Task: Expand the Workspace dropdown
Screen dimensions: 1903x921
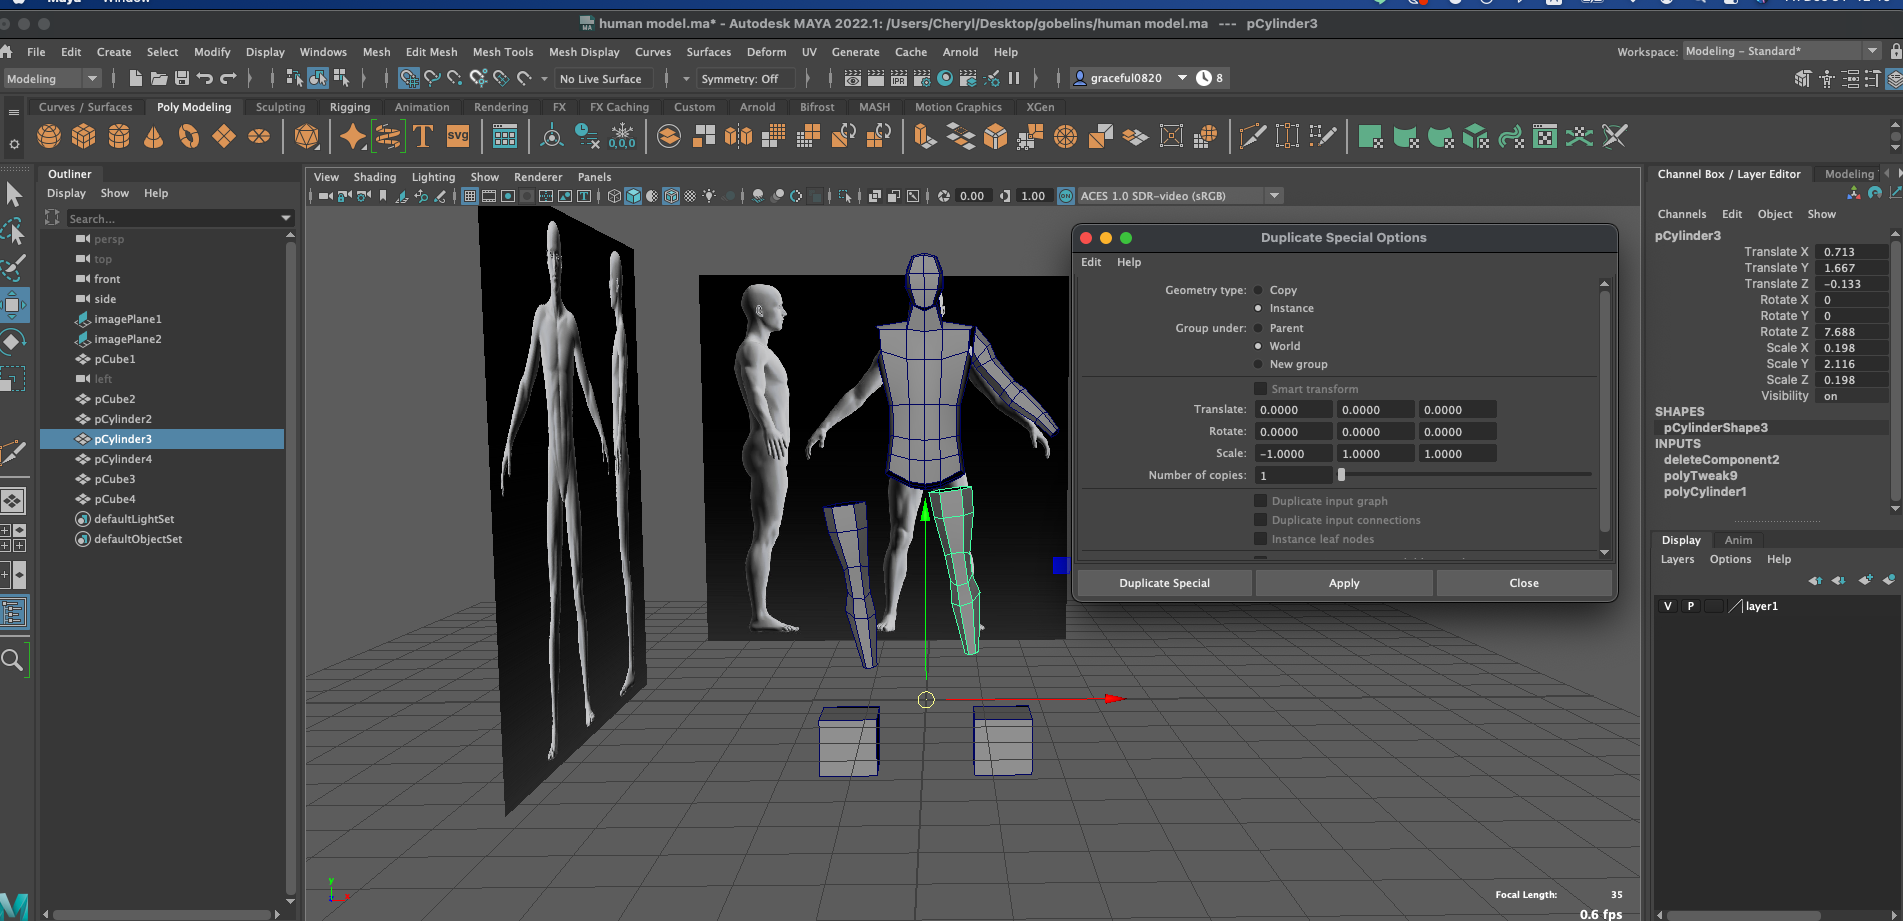Action: coord(1871,51)
